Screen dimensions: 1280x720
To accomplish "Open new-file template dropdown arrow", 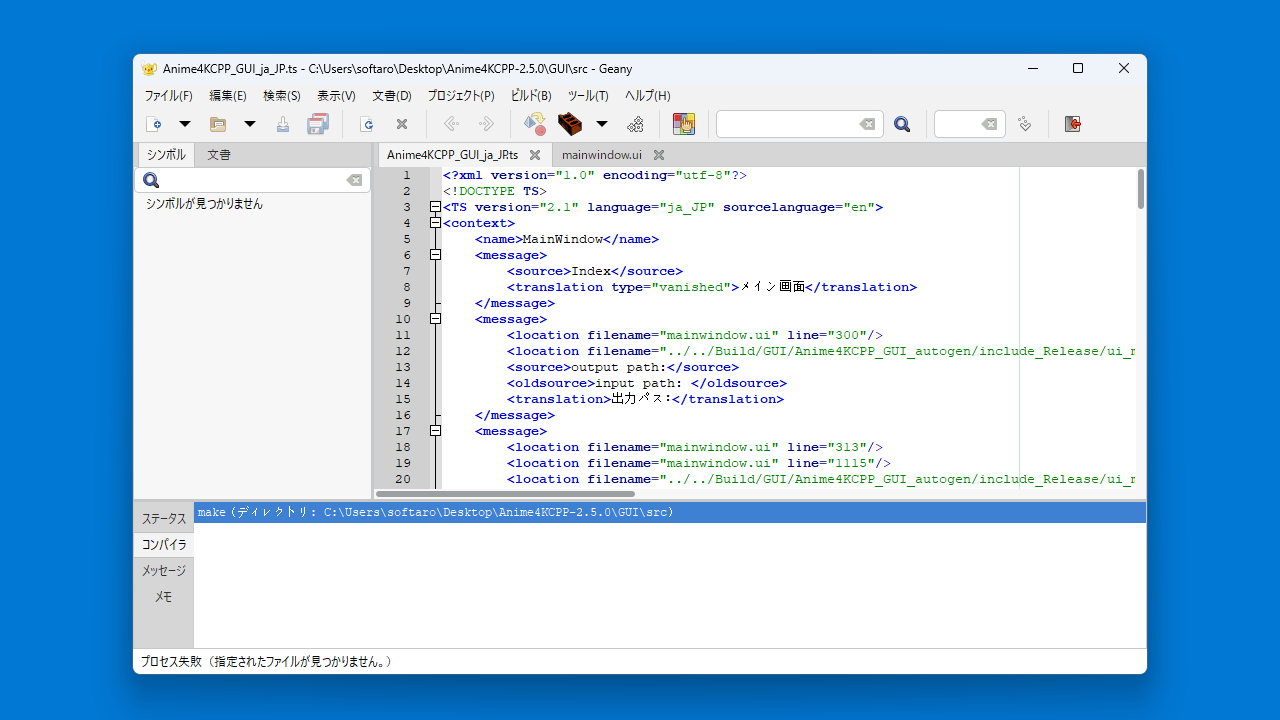I will pos(184,124).
